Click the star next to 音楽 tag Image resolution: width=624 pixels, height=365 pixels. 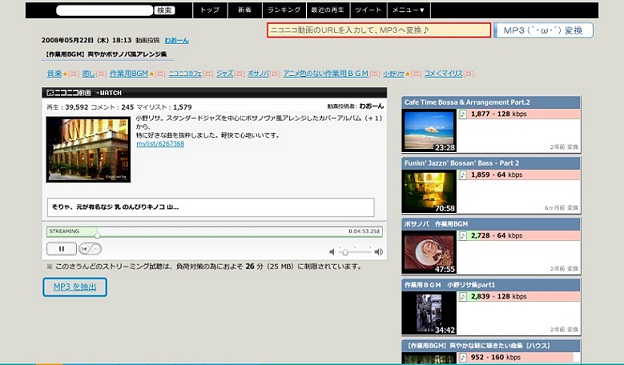click(65, 74)
